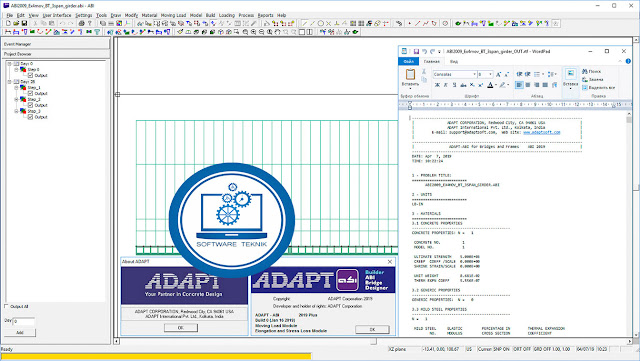
Task: Close the About ADAPT dialog
Action: 390,261
